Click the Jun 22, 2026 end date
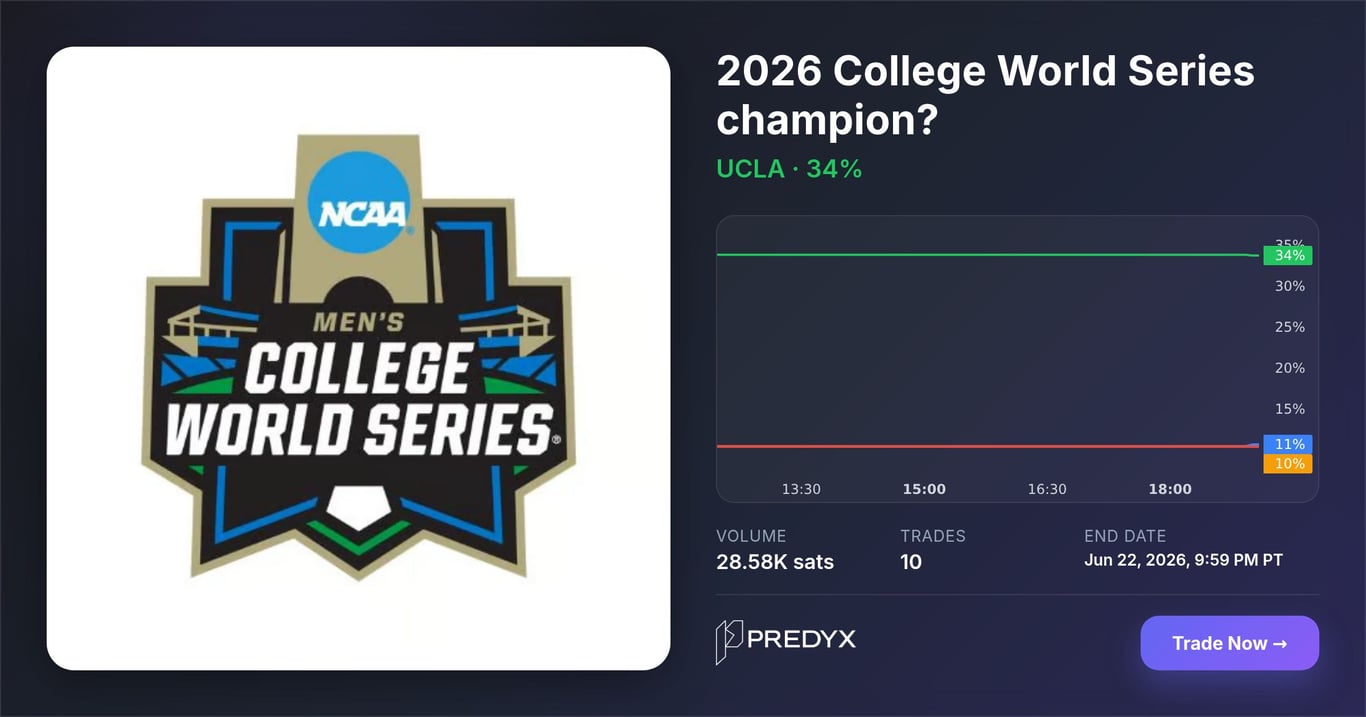 click(x=1183, y=560)
